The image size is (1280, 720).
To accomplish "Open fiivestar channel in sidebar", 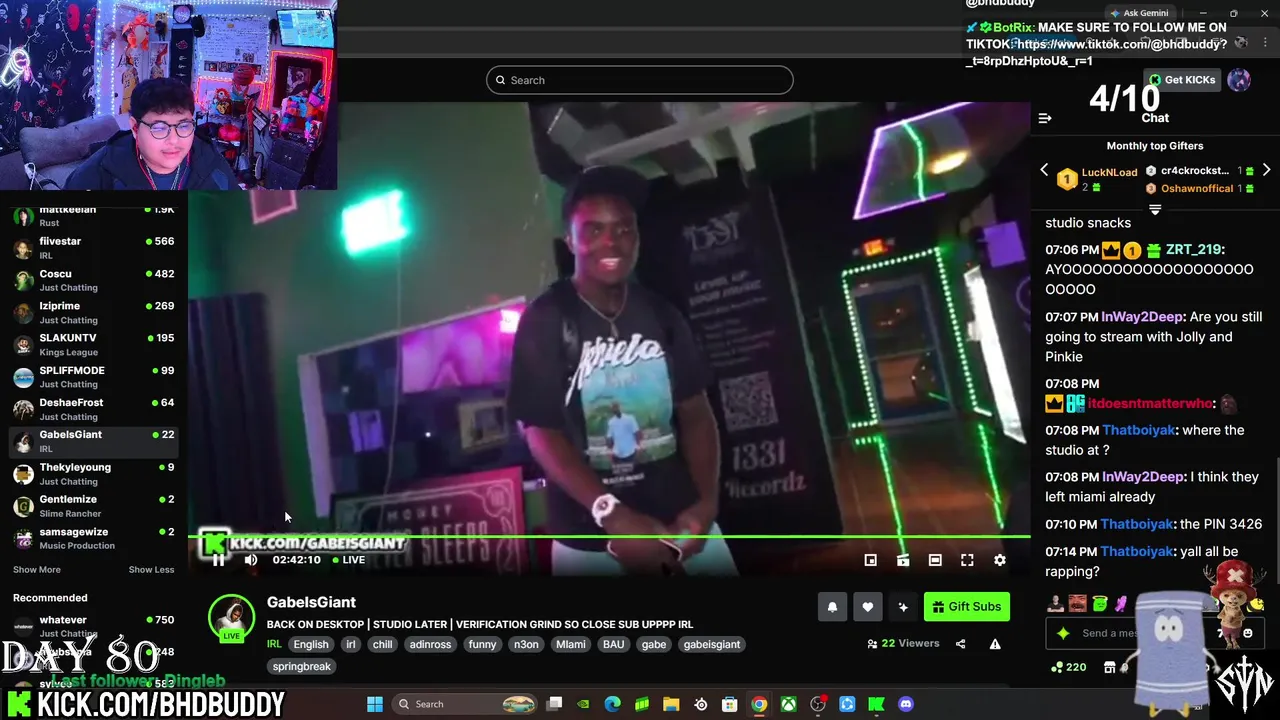I will coord(93,248).
